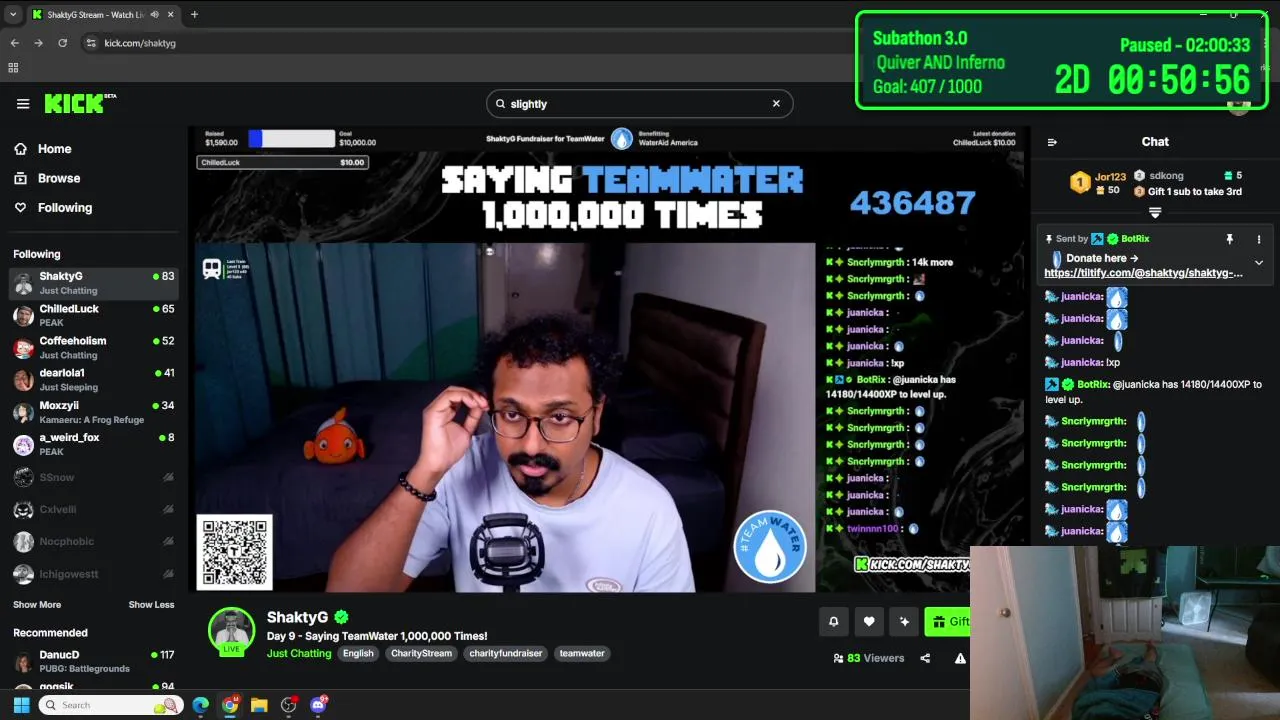Screen dimensions: 1280x720
Task: Open the hamburger menu beside Kick logo
Action: coord(23,104)
